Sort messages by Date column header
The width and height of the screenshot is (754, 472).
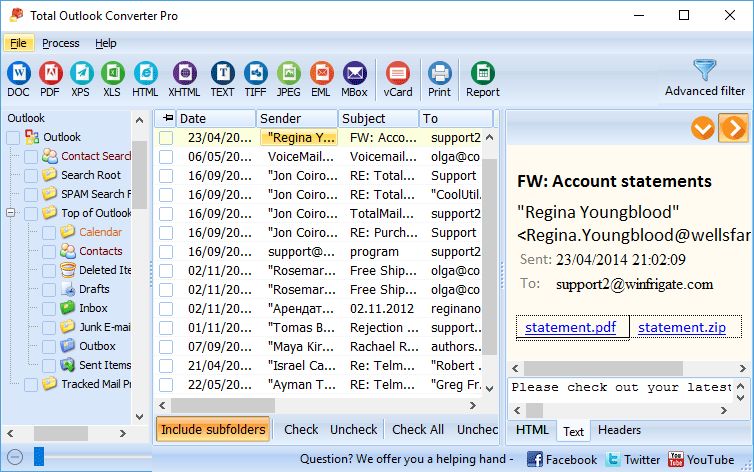[216, 118]
